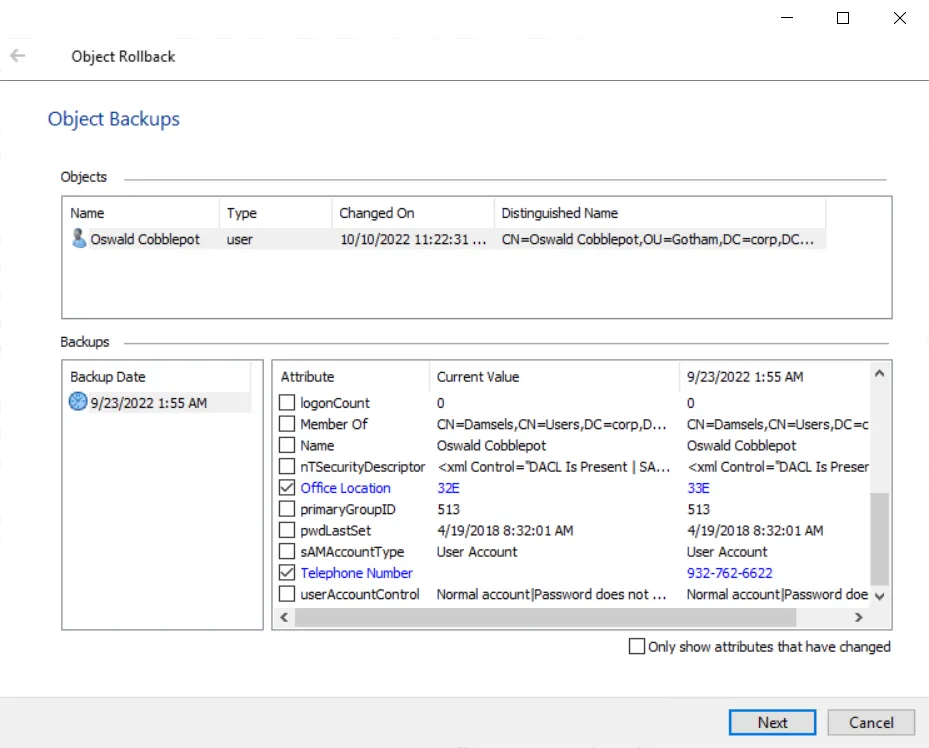Viewport: 929px width, 748px height.
Task: Uncheck the Office Location checkbox
Action: click(x=287, y=488)
